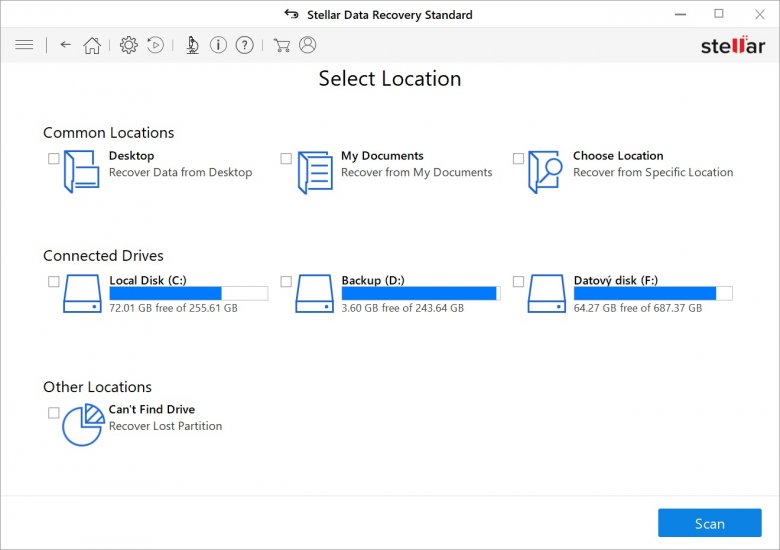The height and width of the screenshot is (550, 780).
Task: Select the Local Disk (C:) checkbox
Action: (54, 282)
